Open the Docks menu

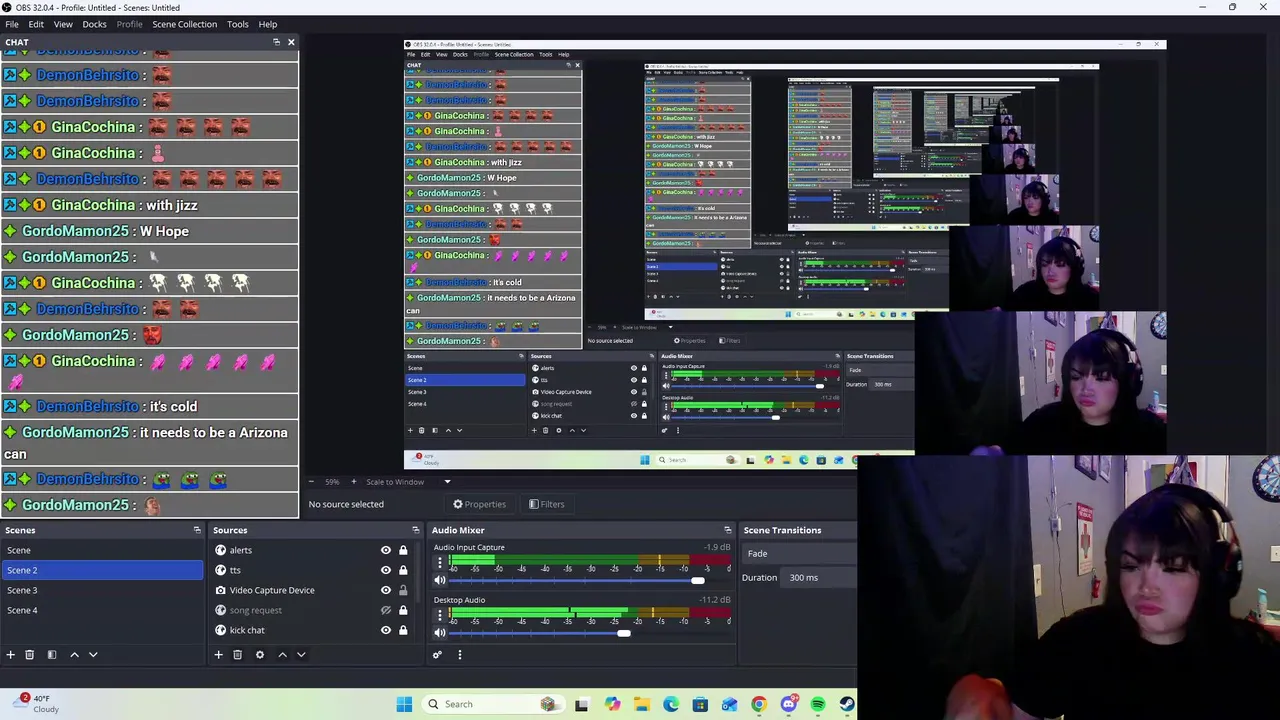tap(94, 24)
